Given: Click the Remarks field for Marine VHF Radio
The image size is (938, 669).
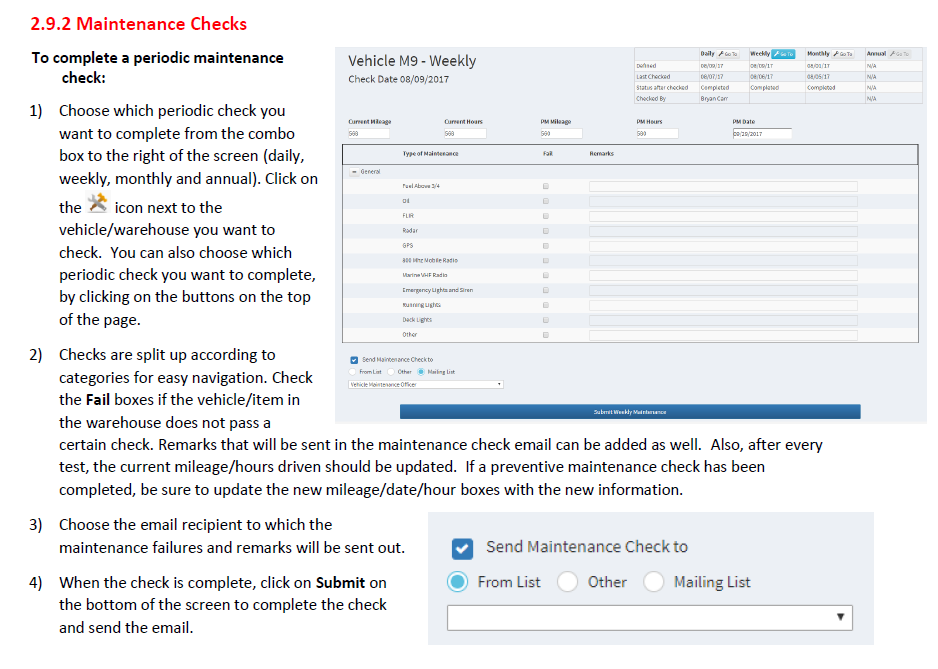Looking at the screenshot, I should 723,275.
